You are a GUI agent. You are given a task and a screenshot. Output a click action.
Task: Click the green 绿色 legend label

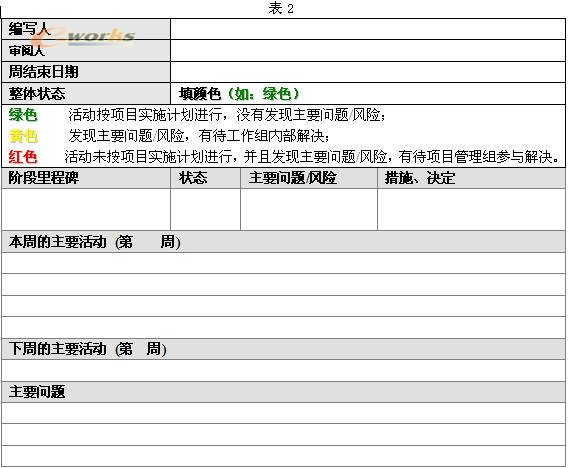[23, 115]
